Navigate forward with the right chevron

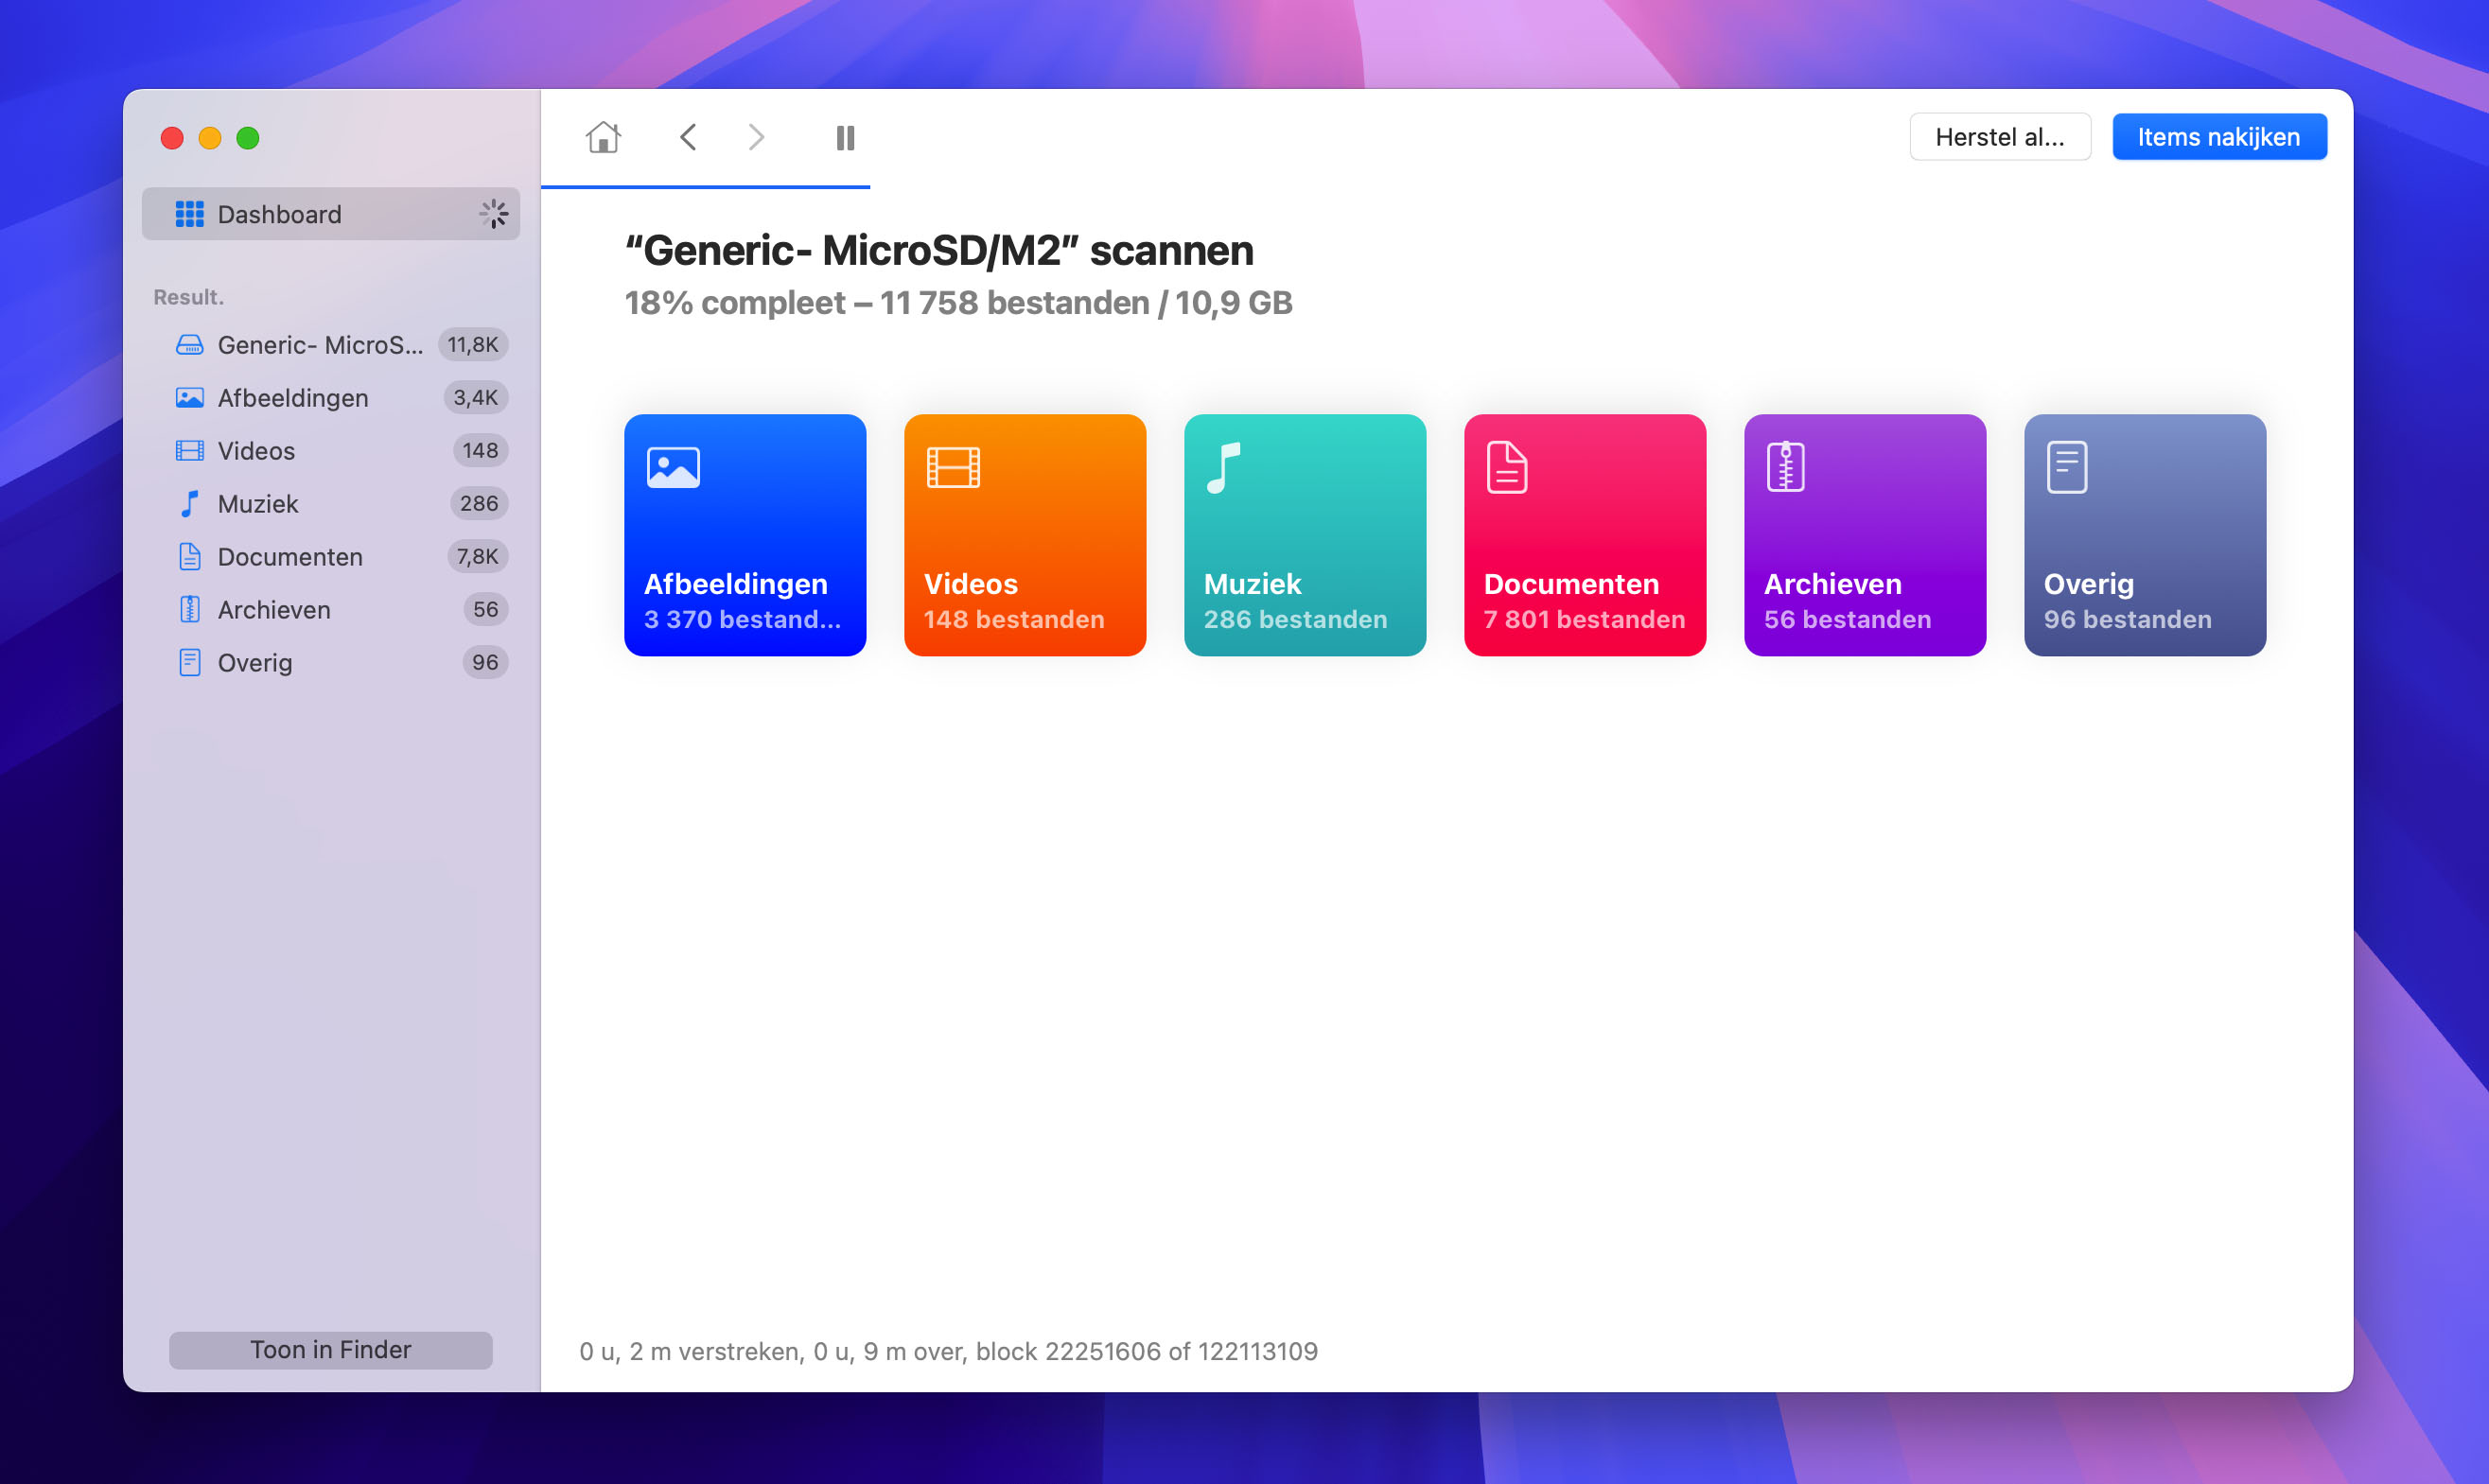click(756, 137)
